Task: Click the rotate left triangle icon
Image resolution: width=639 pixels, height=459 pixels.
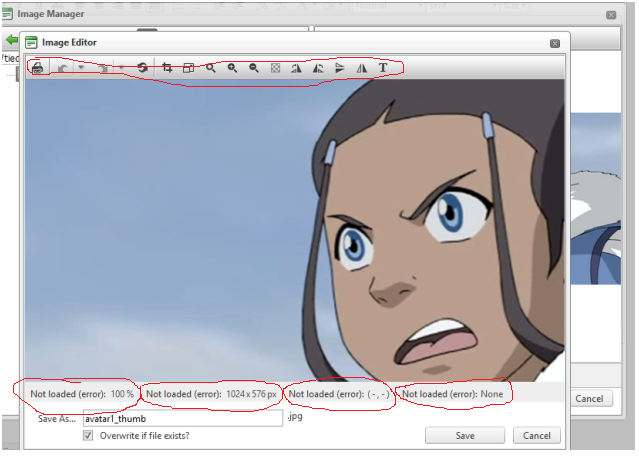Action: click(318, 68)
